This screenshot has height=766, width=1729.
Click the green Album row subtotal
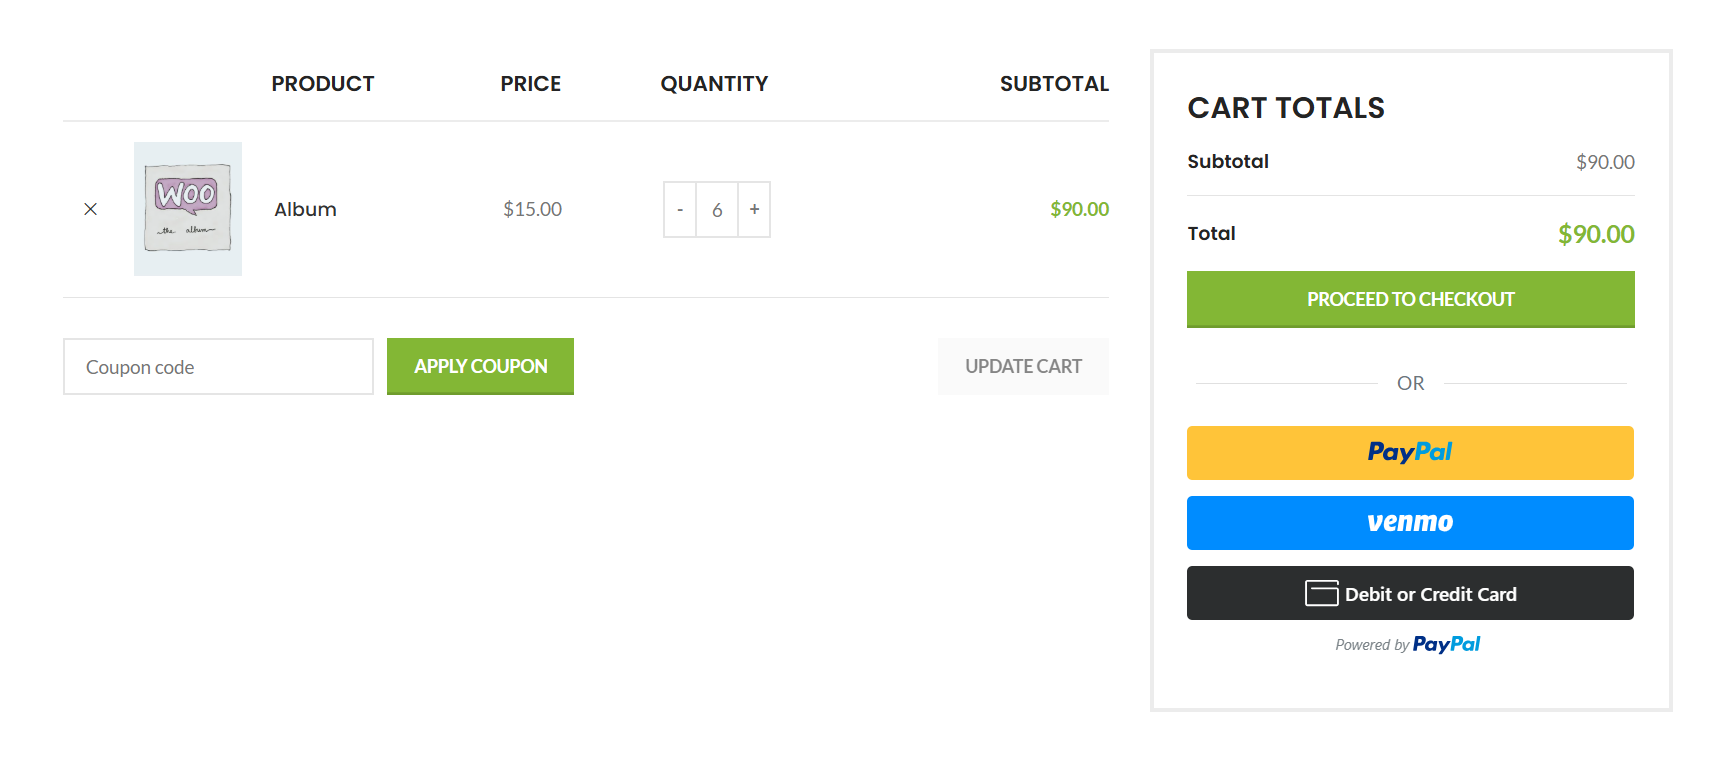1079,209
